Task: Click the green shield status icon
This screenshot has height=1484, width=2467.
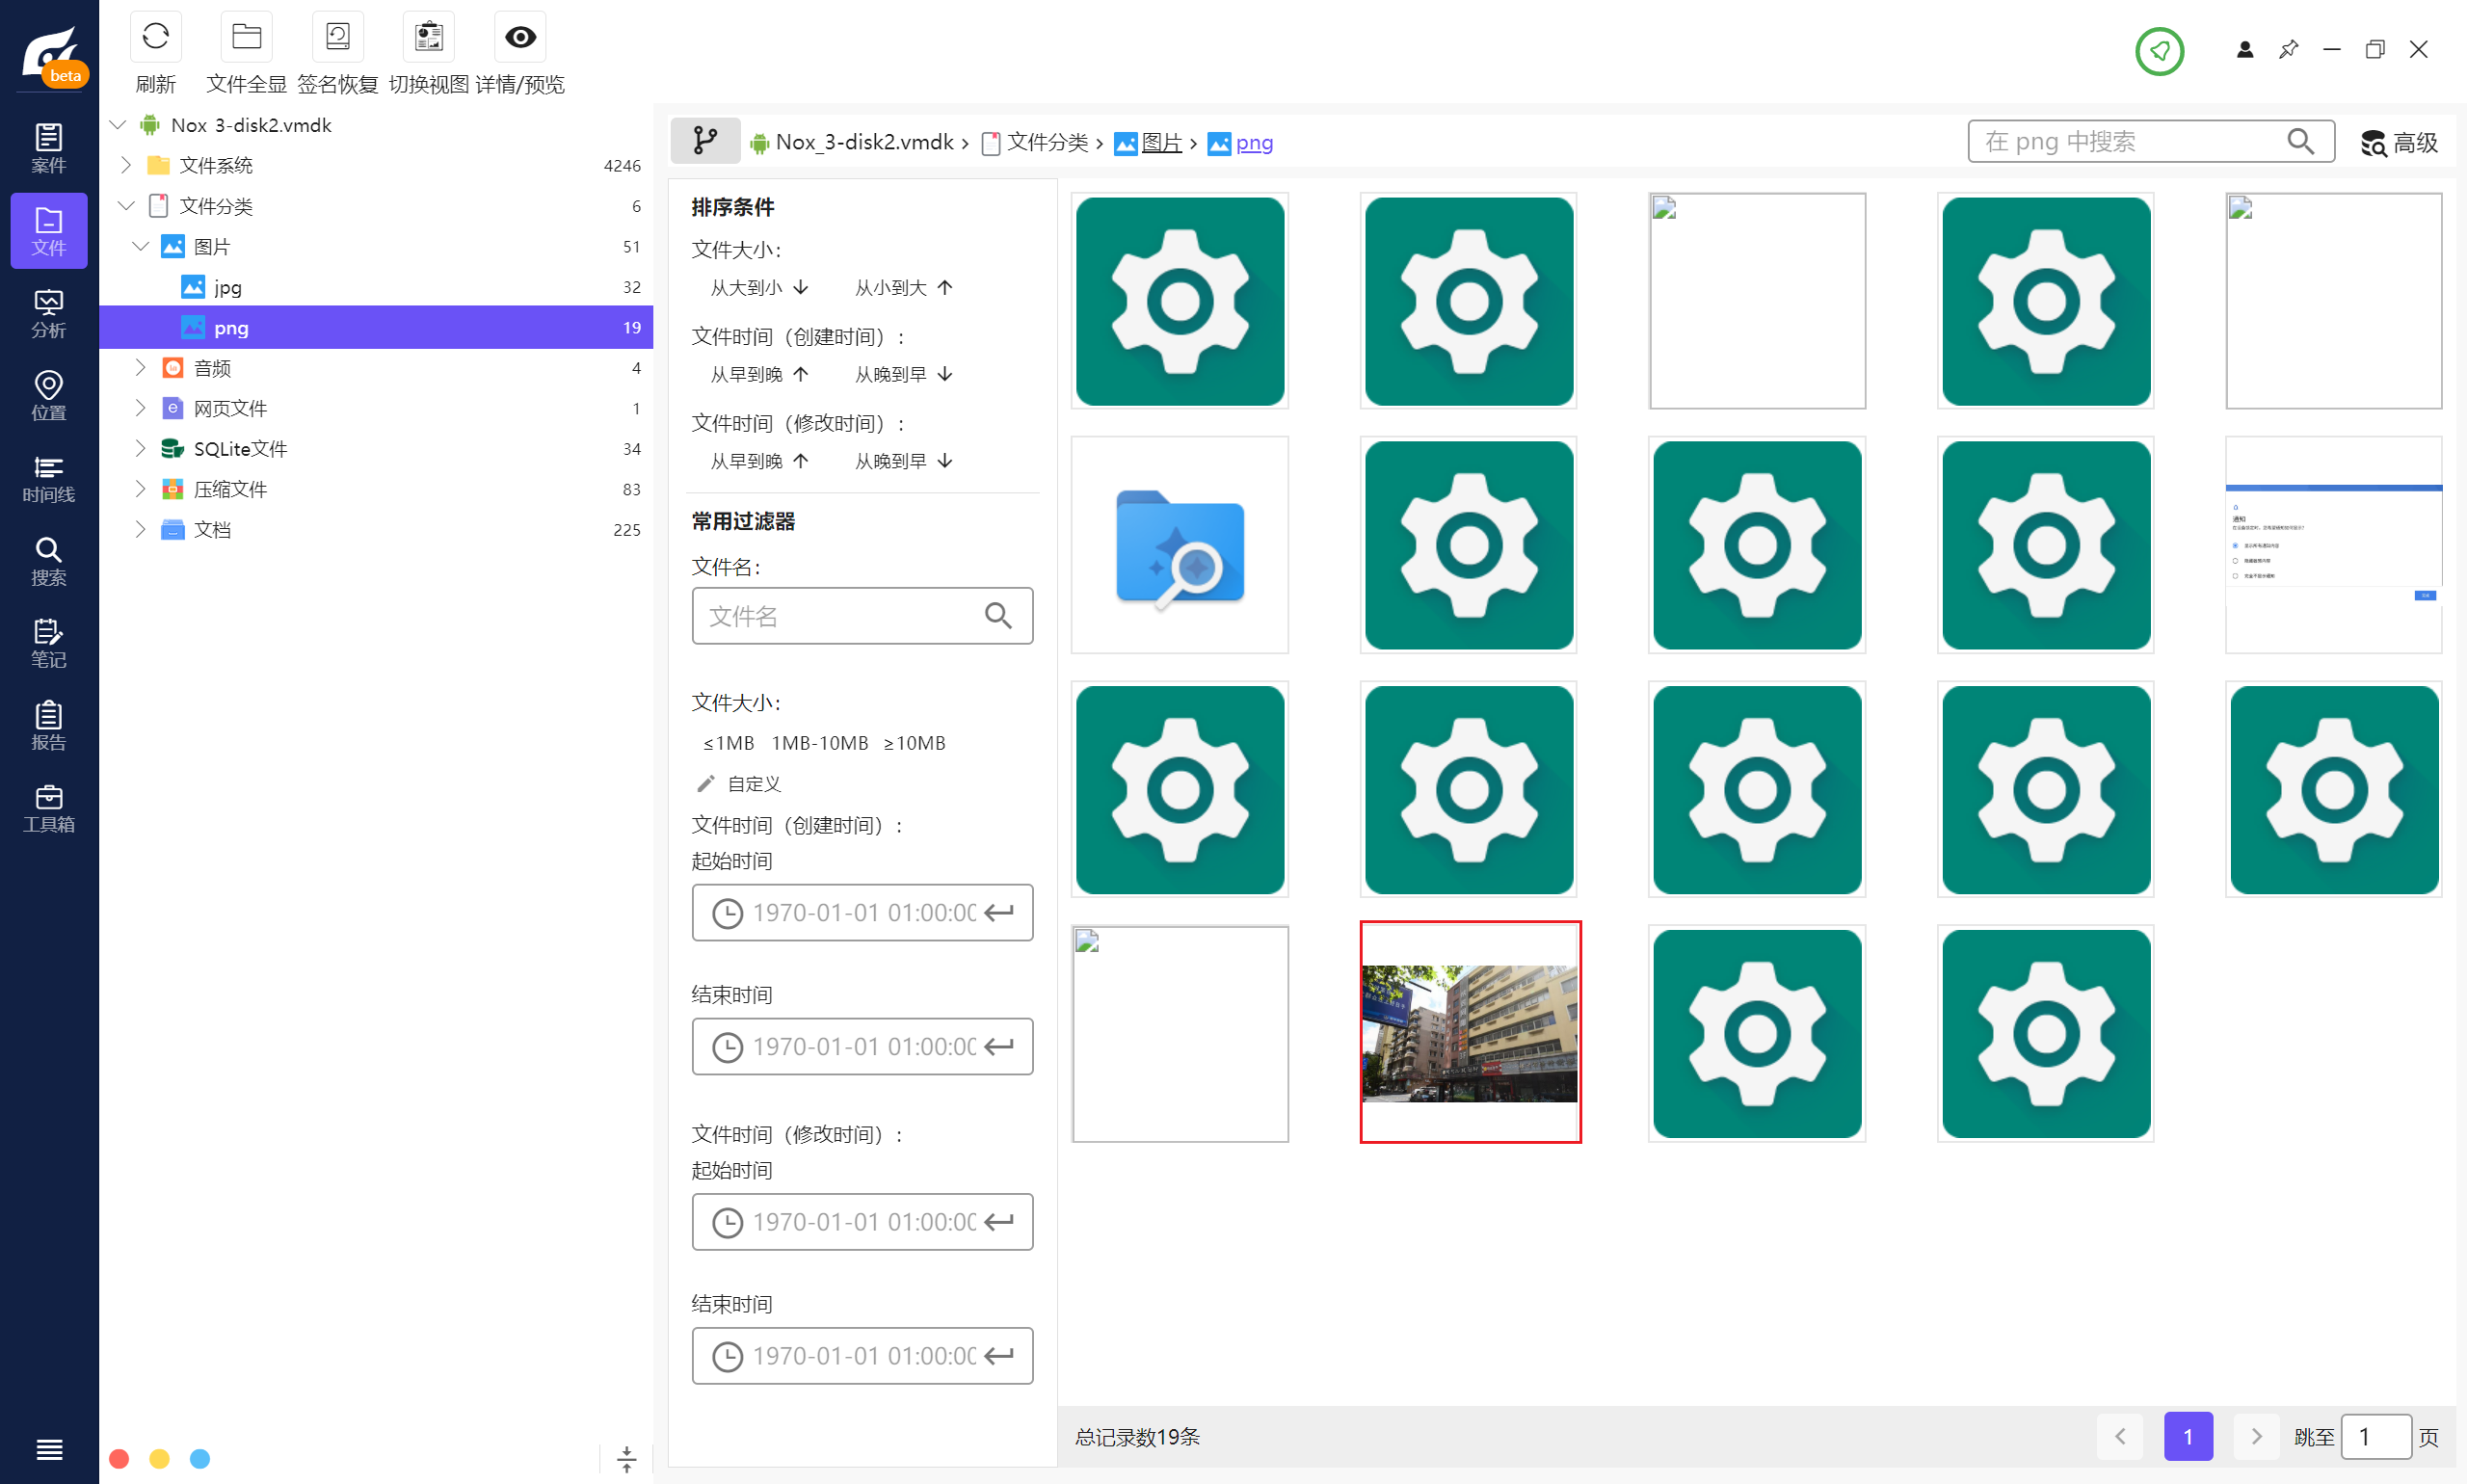Action: 2160,50
